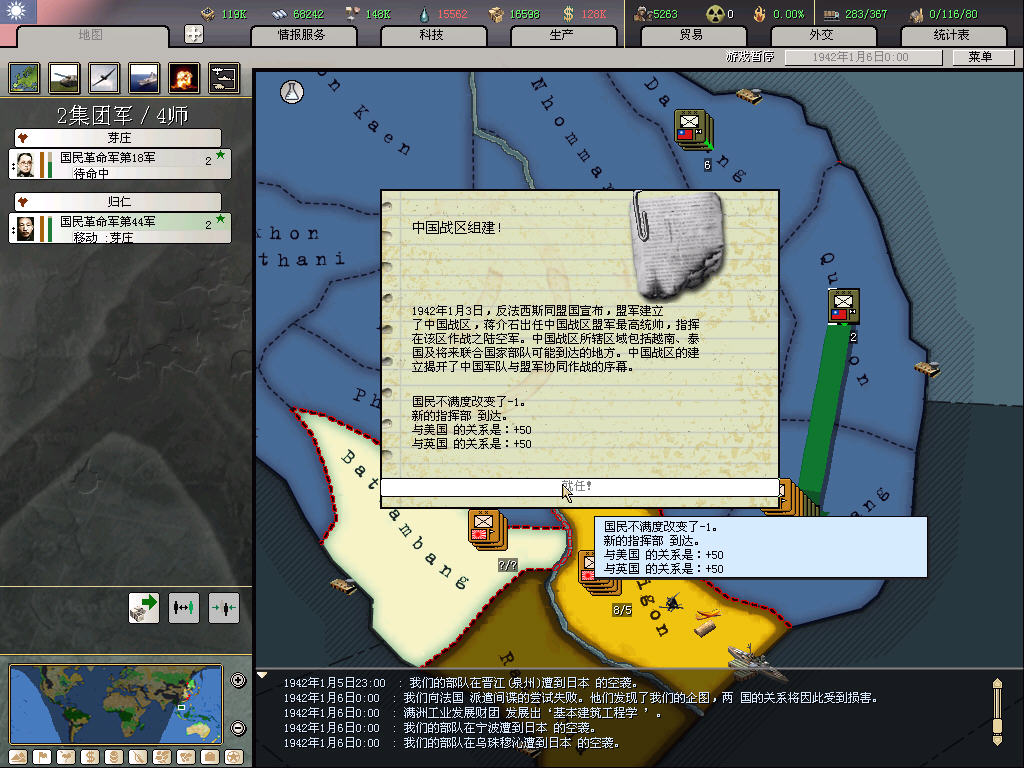Click the world minimap

coord(116,704)
